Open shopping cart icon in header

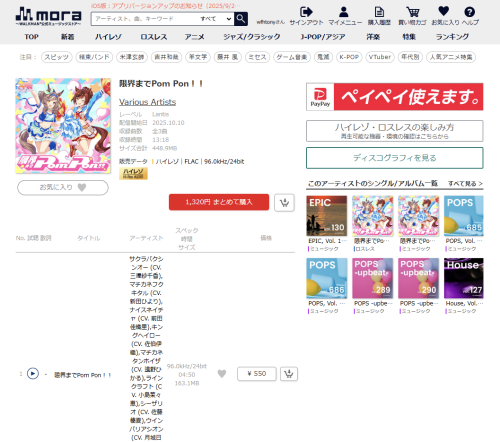[x=413, y=12]
